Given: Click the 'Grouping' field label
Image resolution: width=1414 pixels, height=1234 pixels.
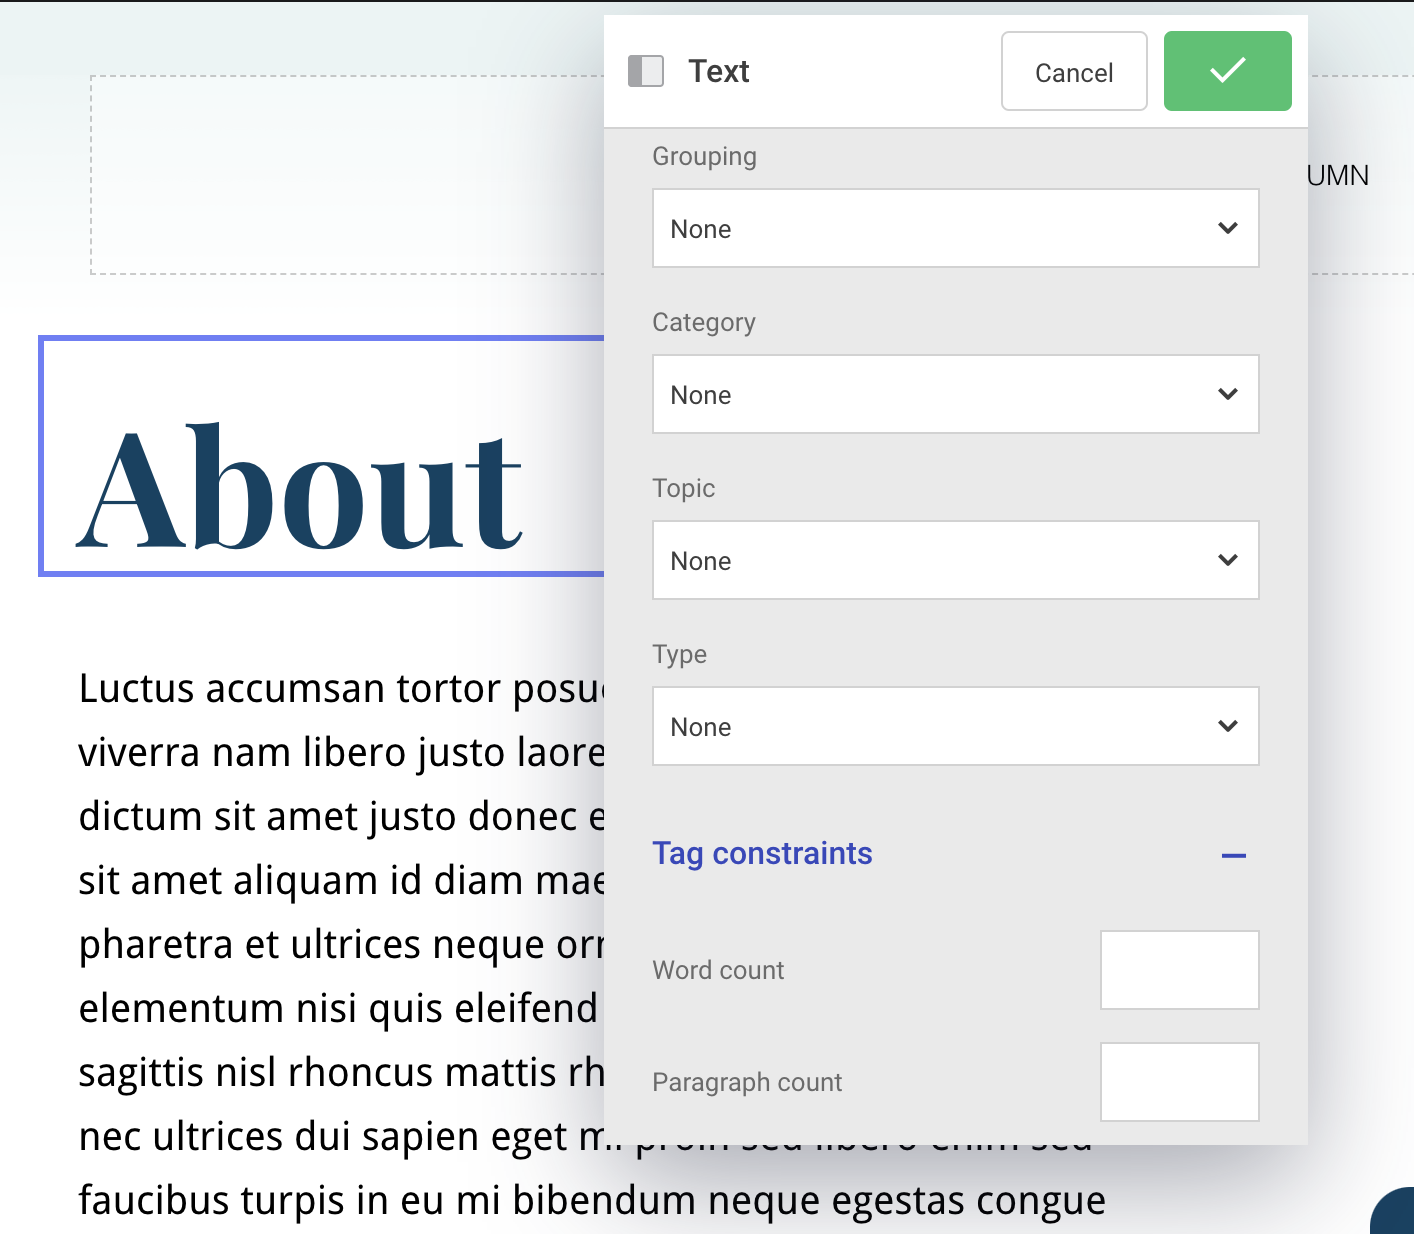Looking at the screenshot, I should pos(704,157).
